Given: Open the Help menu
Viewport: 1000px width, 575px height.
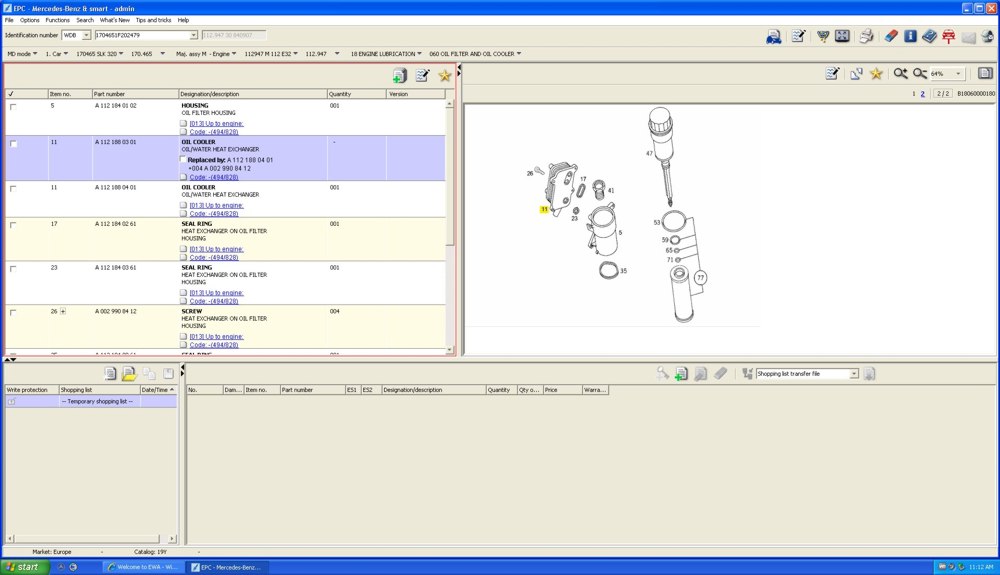Looking at the screenshot, I should (x=183, y=20).
